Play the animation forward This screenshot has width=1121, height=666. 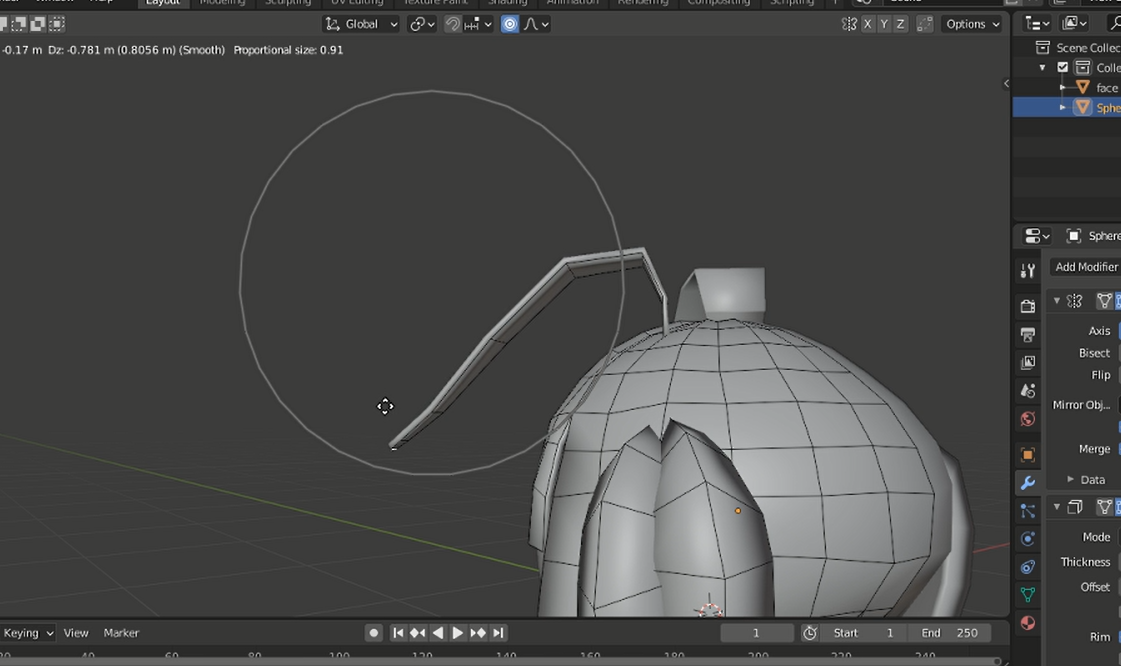click(x=458, y=633)
